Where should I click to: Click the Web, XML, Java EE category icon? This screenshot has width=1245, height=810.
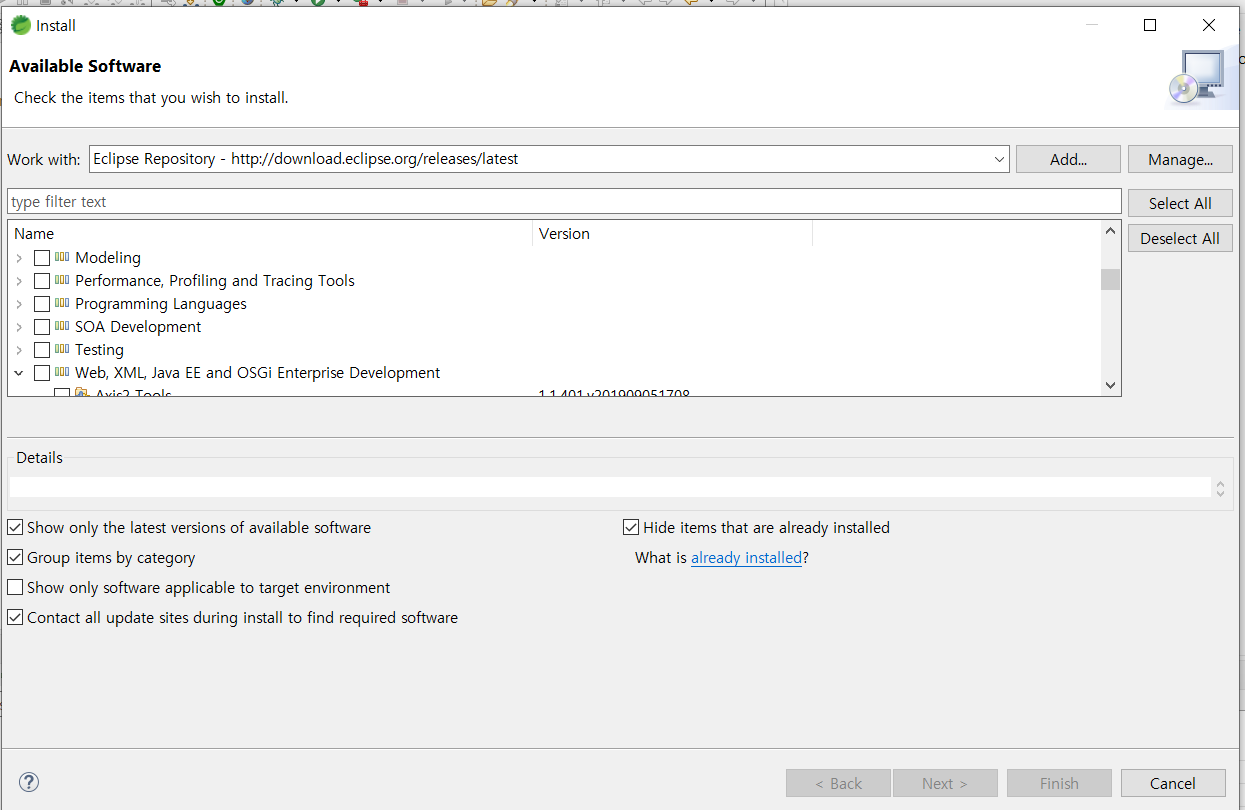62,372
